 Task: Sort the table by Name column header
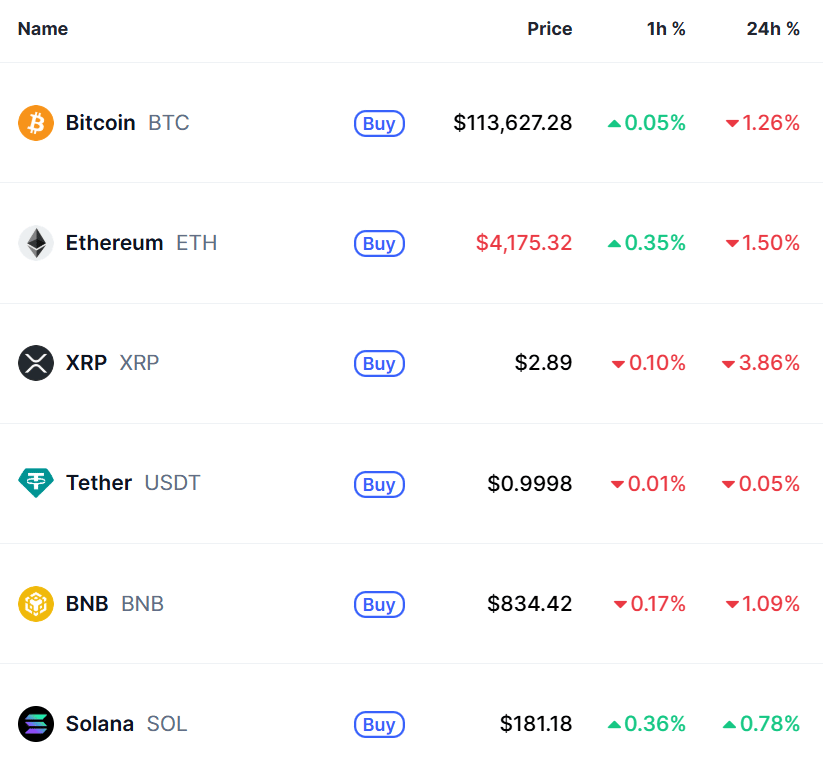(x=43, y=29)
